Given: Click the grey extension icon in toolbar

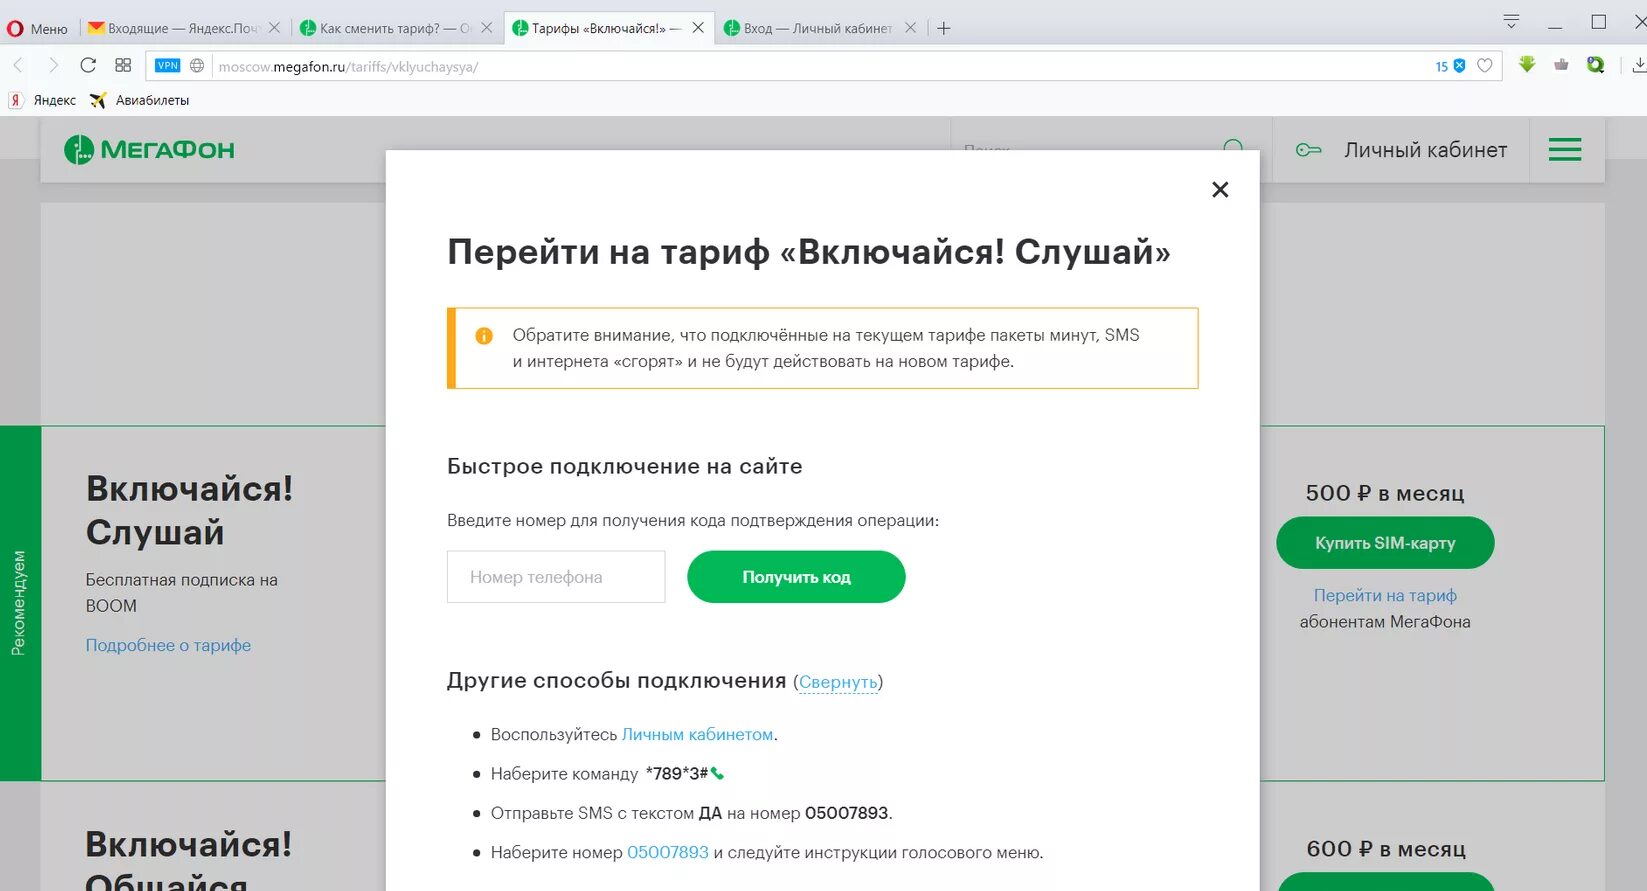Looking at the screenshot, I should pyautogui.click(x=1561, y=65).
